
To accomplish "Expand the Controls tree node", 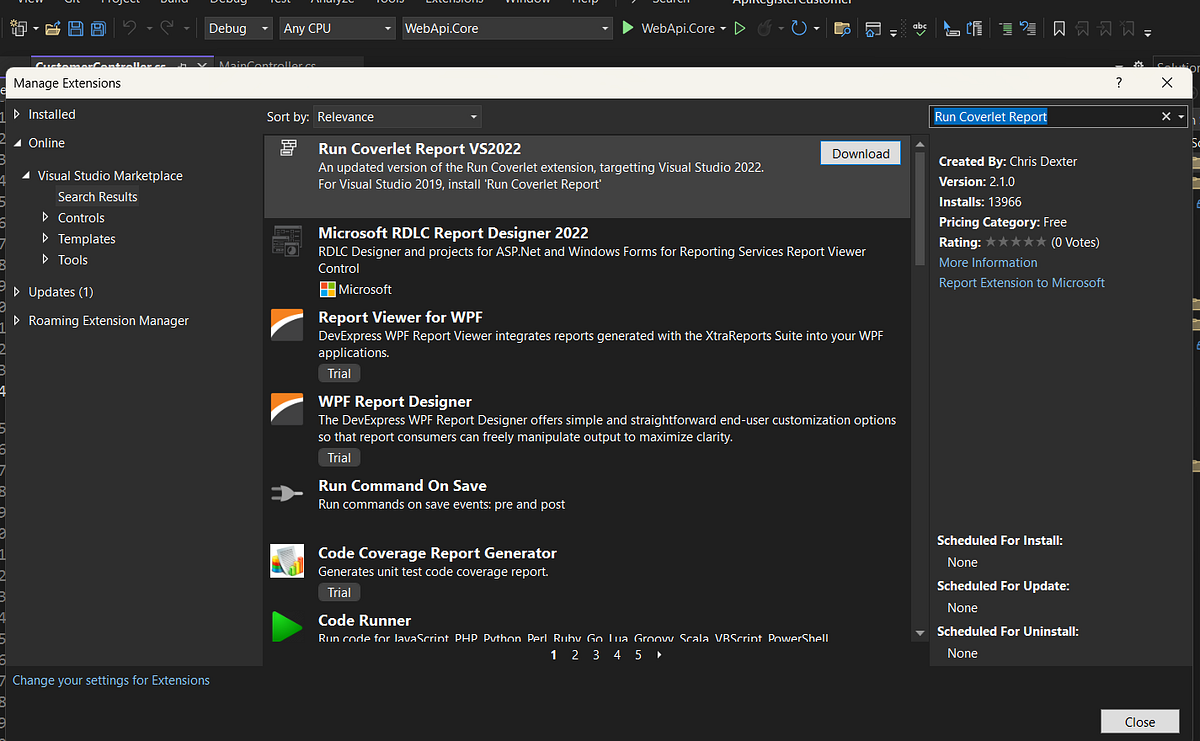I will click(x=46, y=217).
